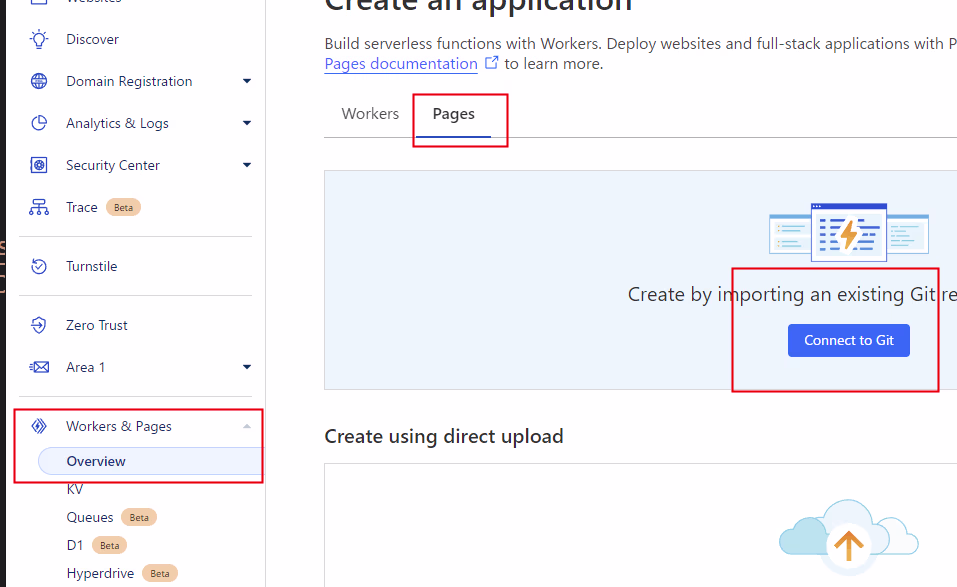Click the Workers & Pages sidebar label
957x587 pixels.
(x=119, y=427)
